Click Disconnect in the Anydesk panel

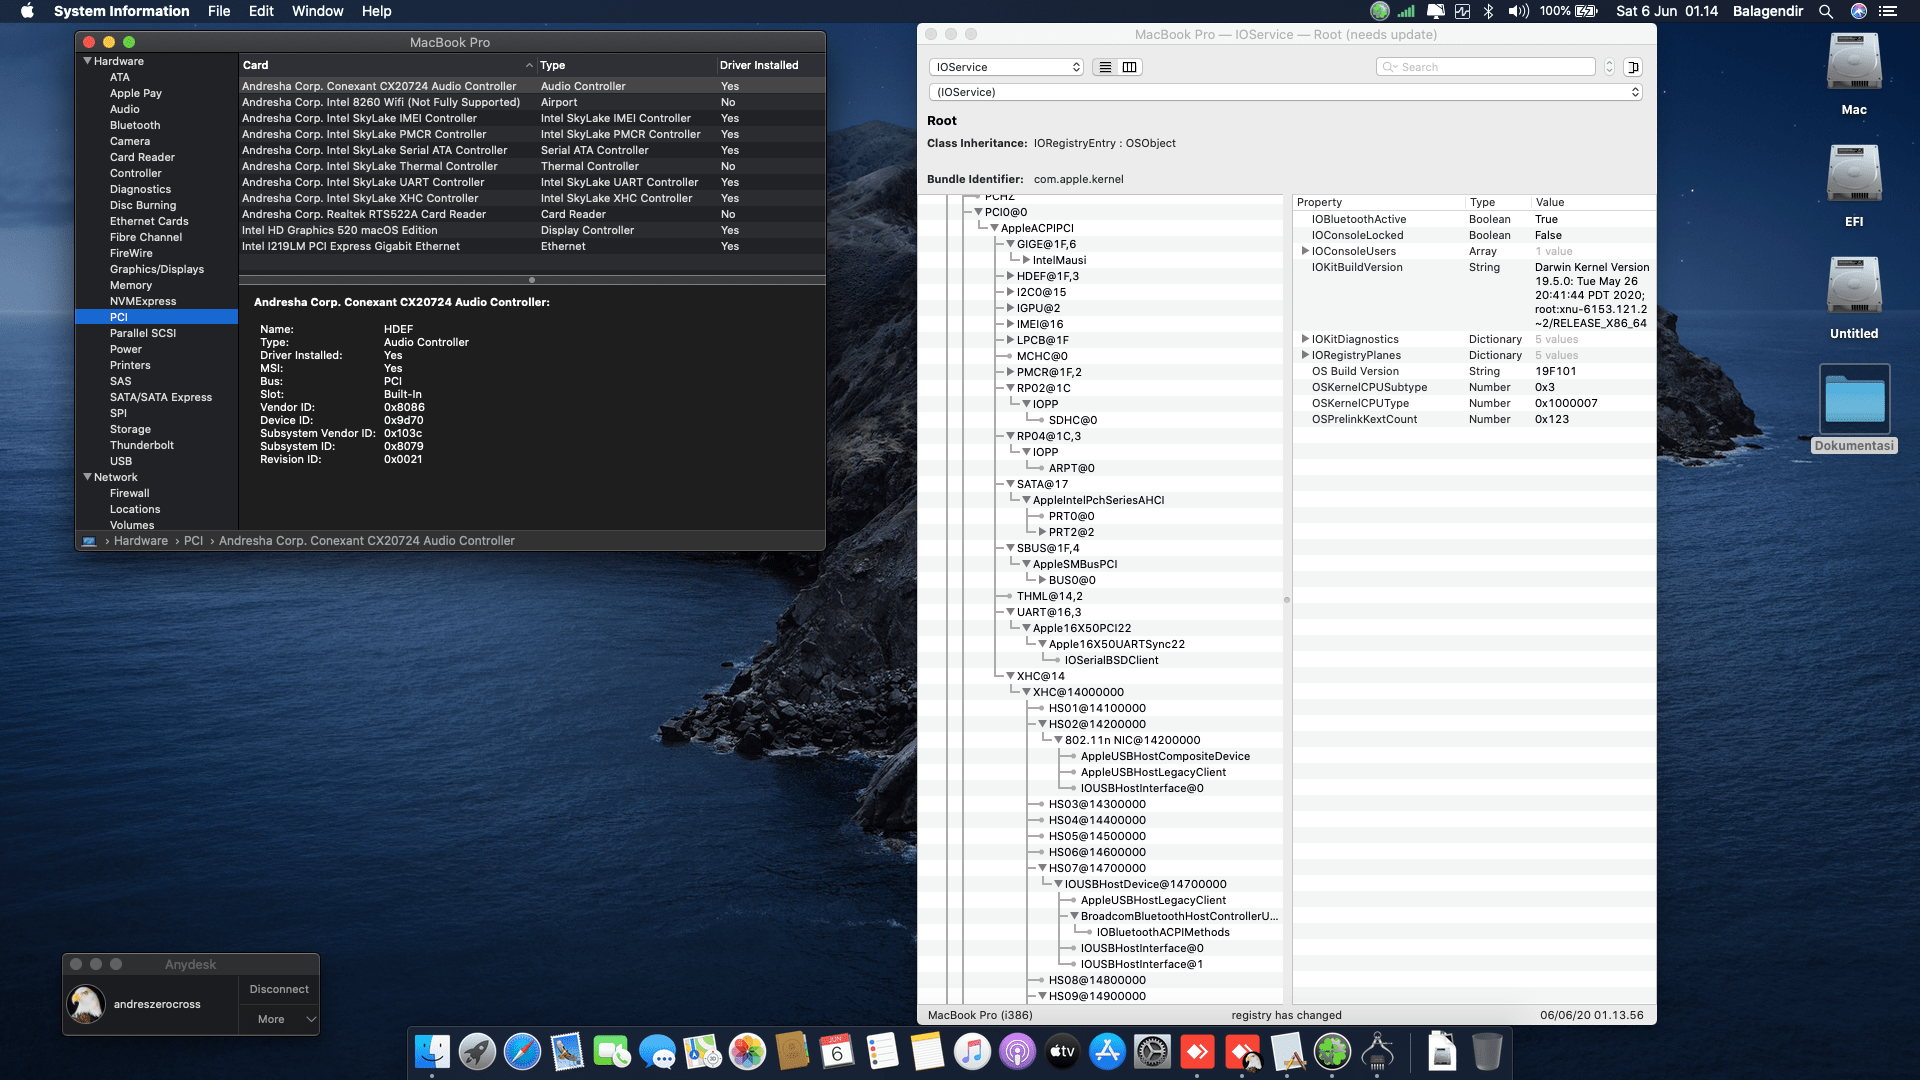279,989
